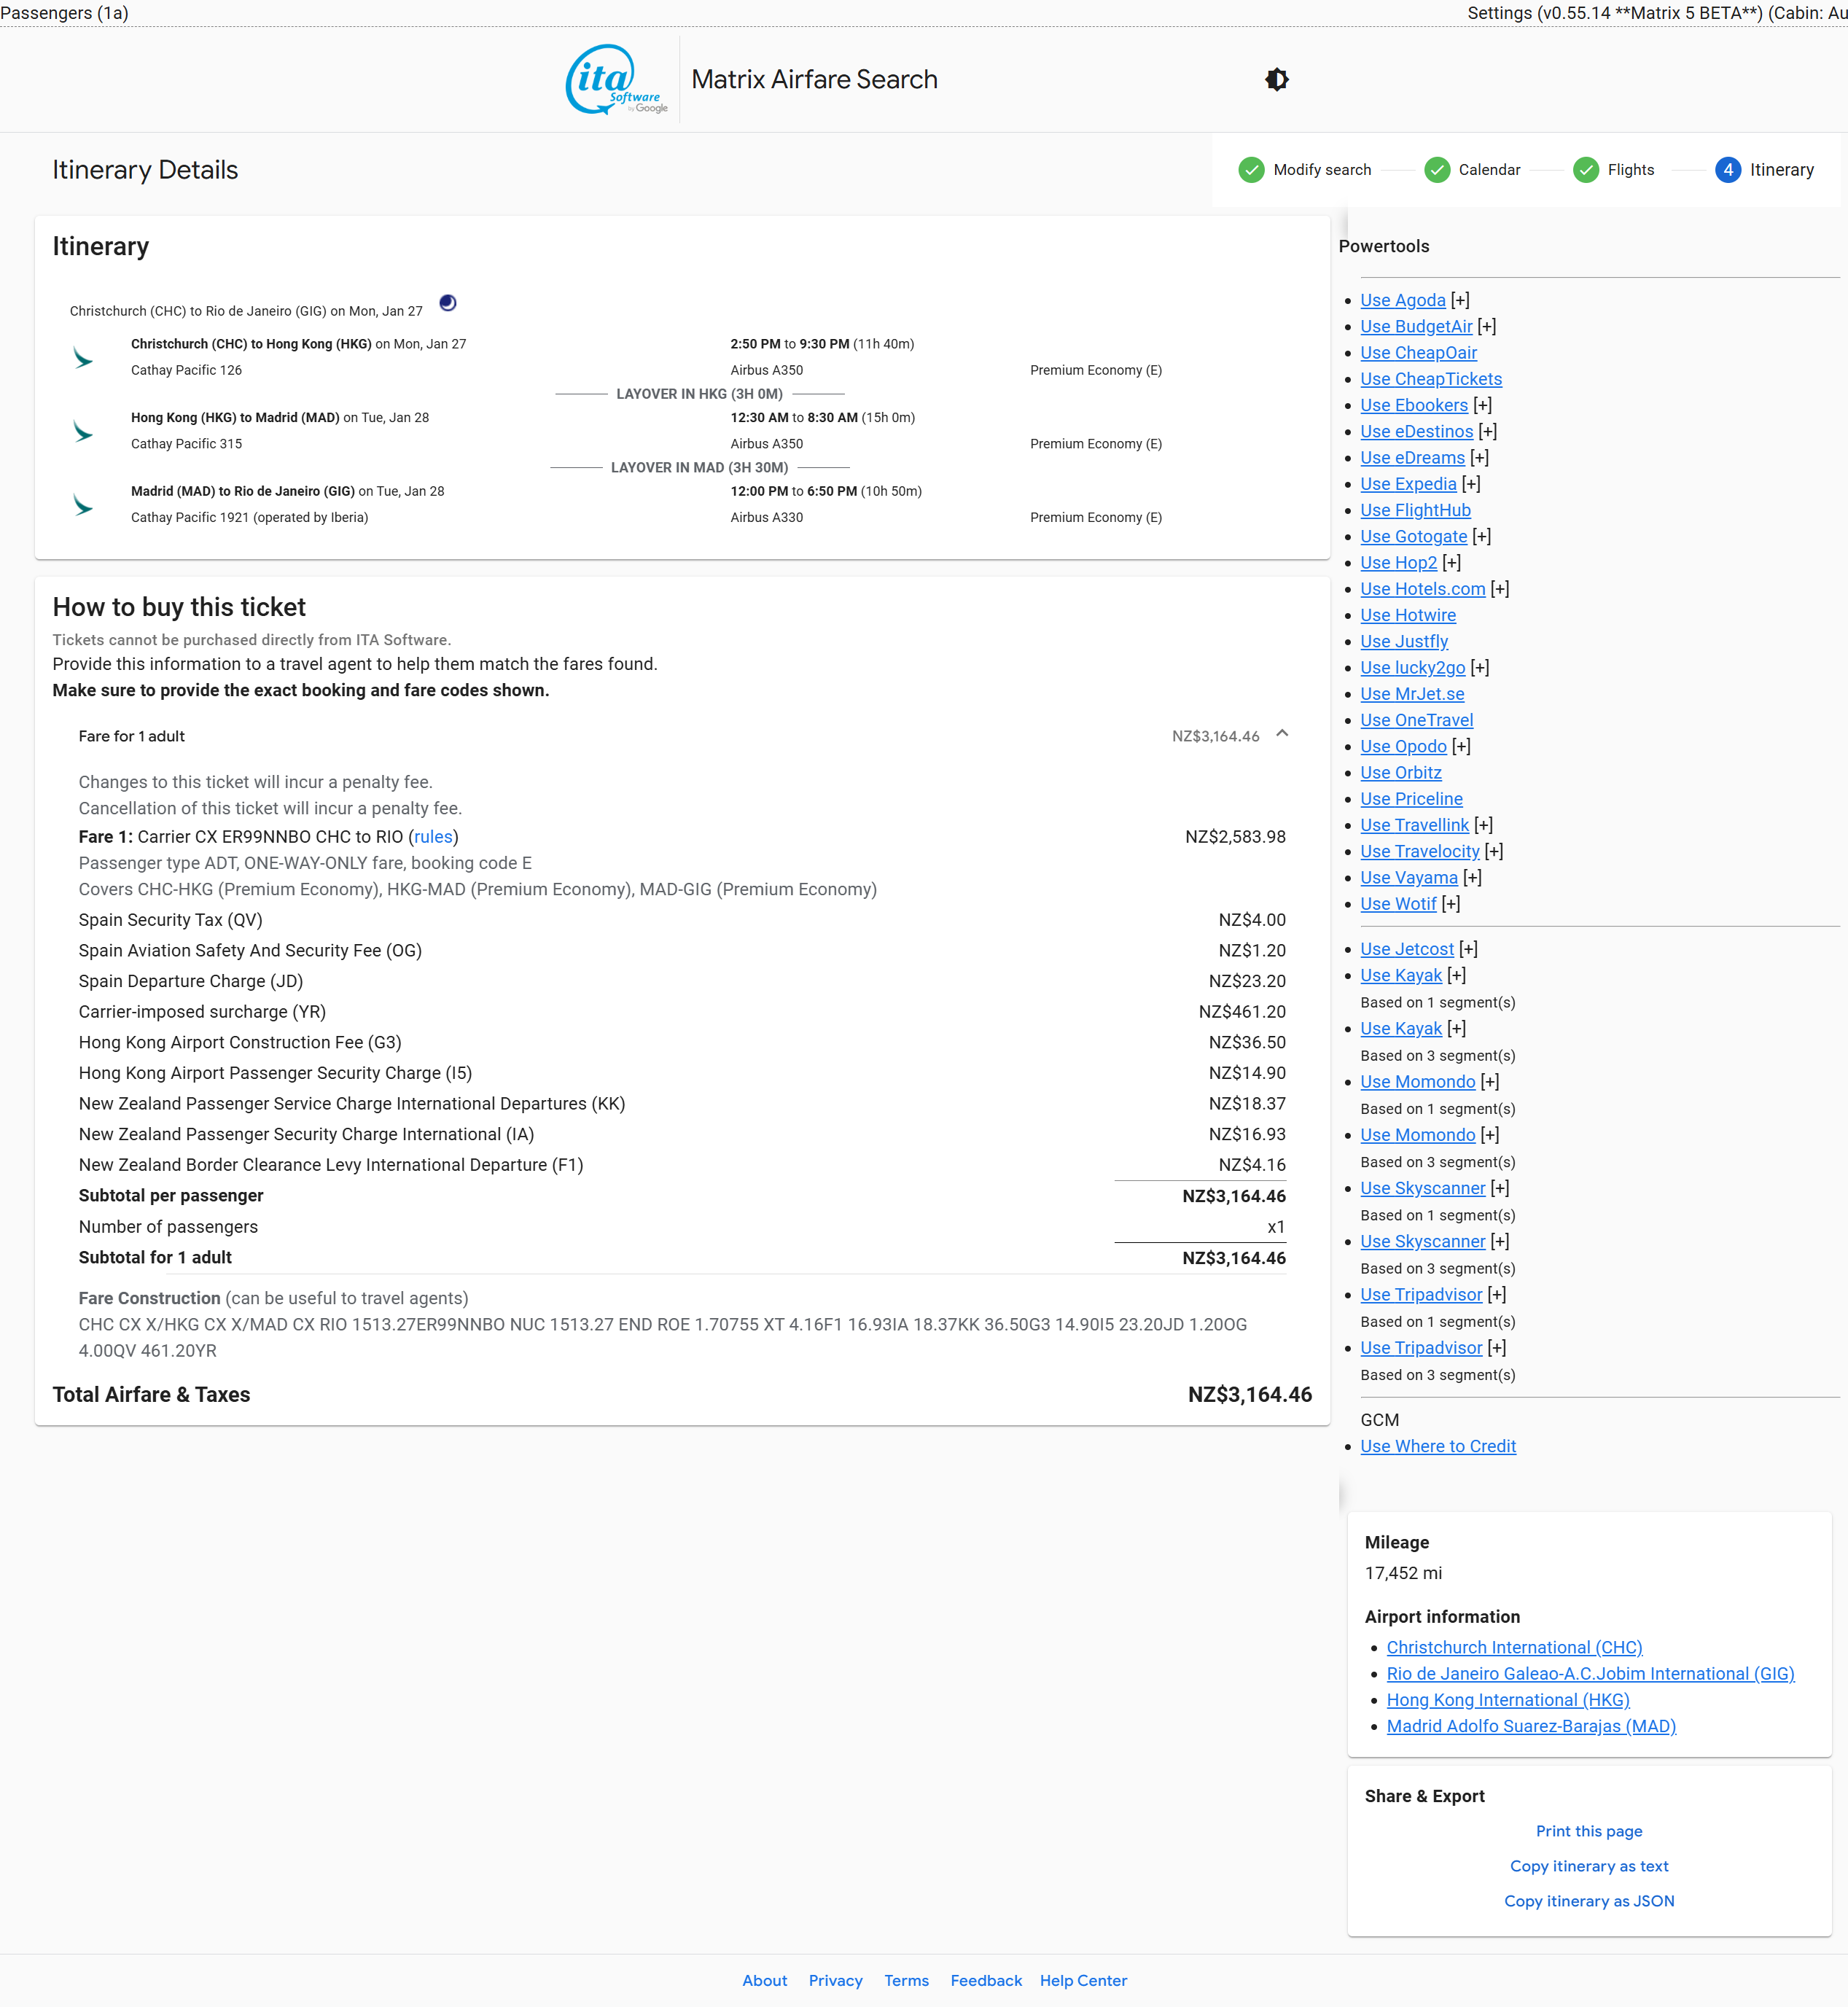Click Cathay Pacific logo for flight 1921
Screen dimensions: 1848x2007
point(83,505)
